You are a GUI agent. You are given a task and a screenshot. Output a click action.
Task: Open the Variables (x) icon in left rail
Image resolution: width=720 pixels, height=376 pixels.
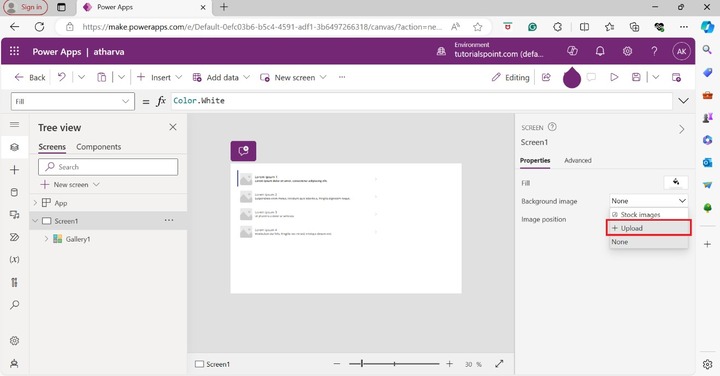click(x=15, y=260)
